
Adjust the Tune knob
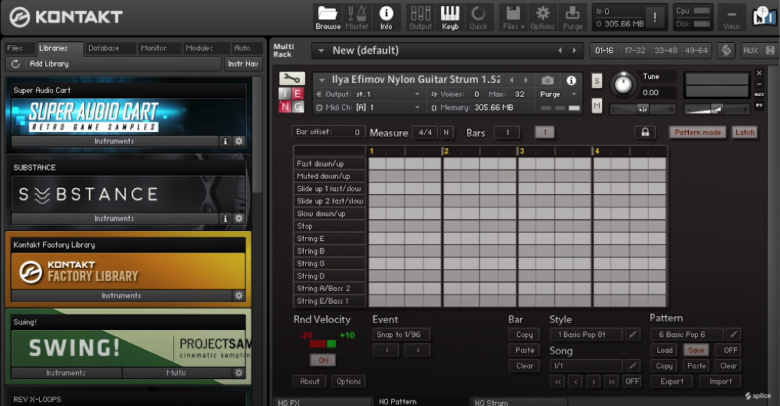pos(623,85)
